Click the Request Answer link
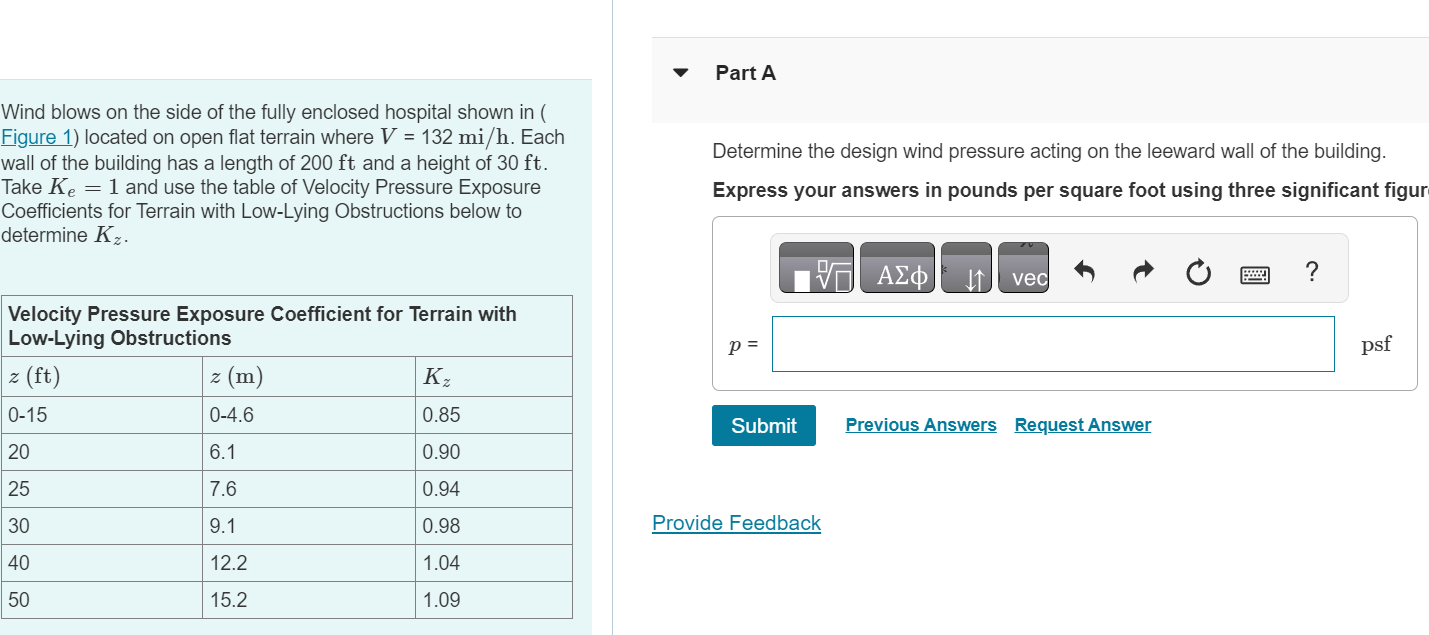1429x635 pixels. coord(1082,425)
